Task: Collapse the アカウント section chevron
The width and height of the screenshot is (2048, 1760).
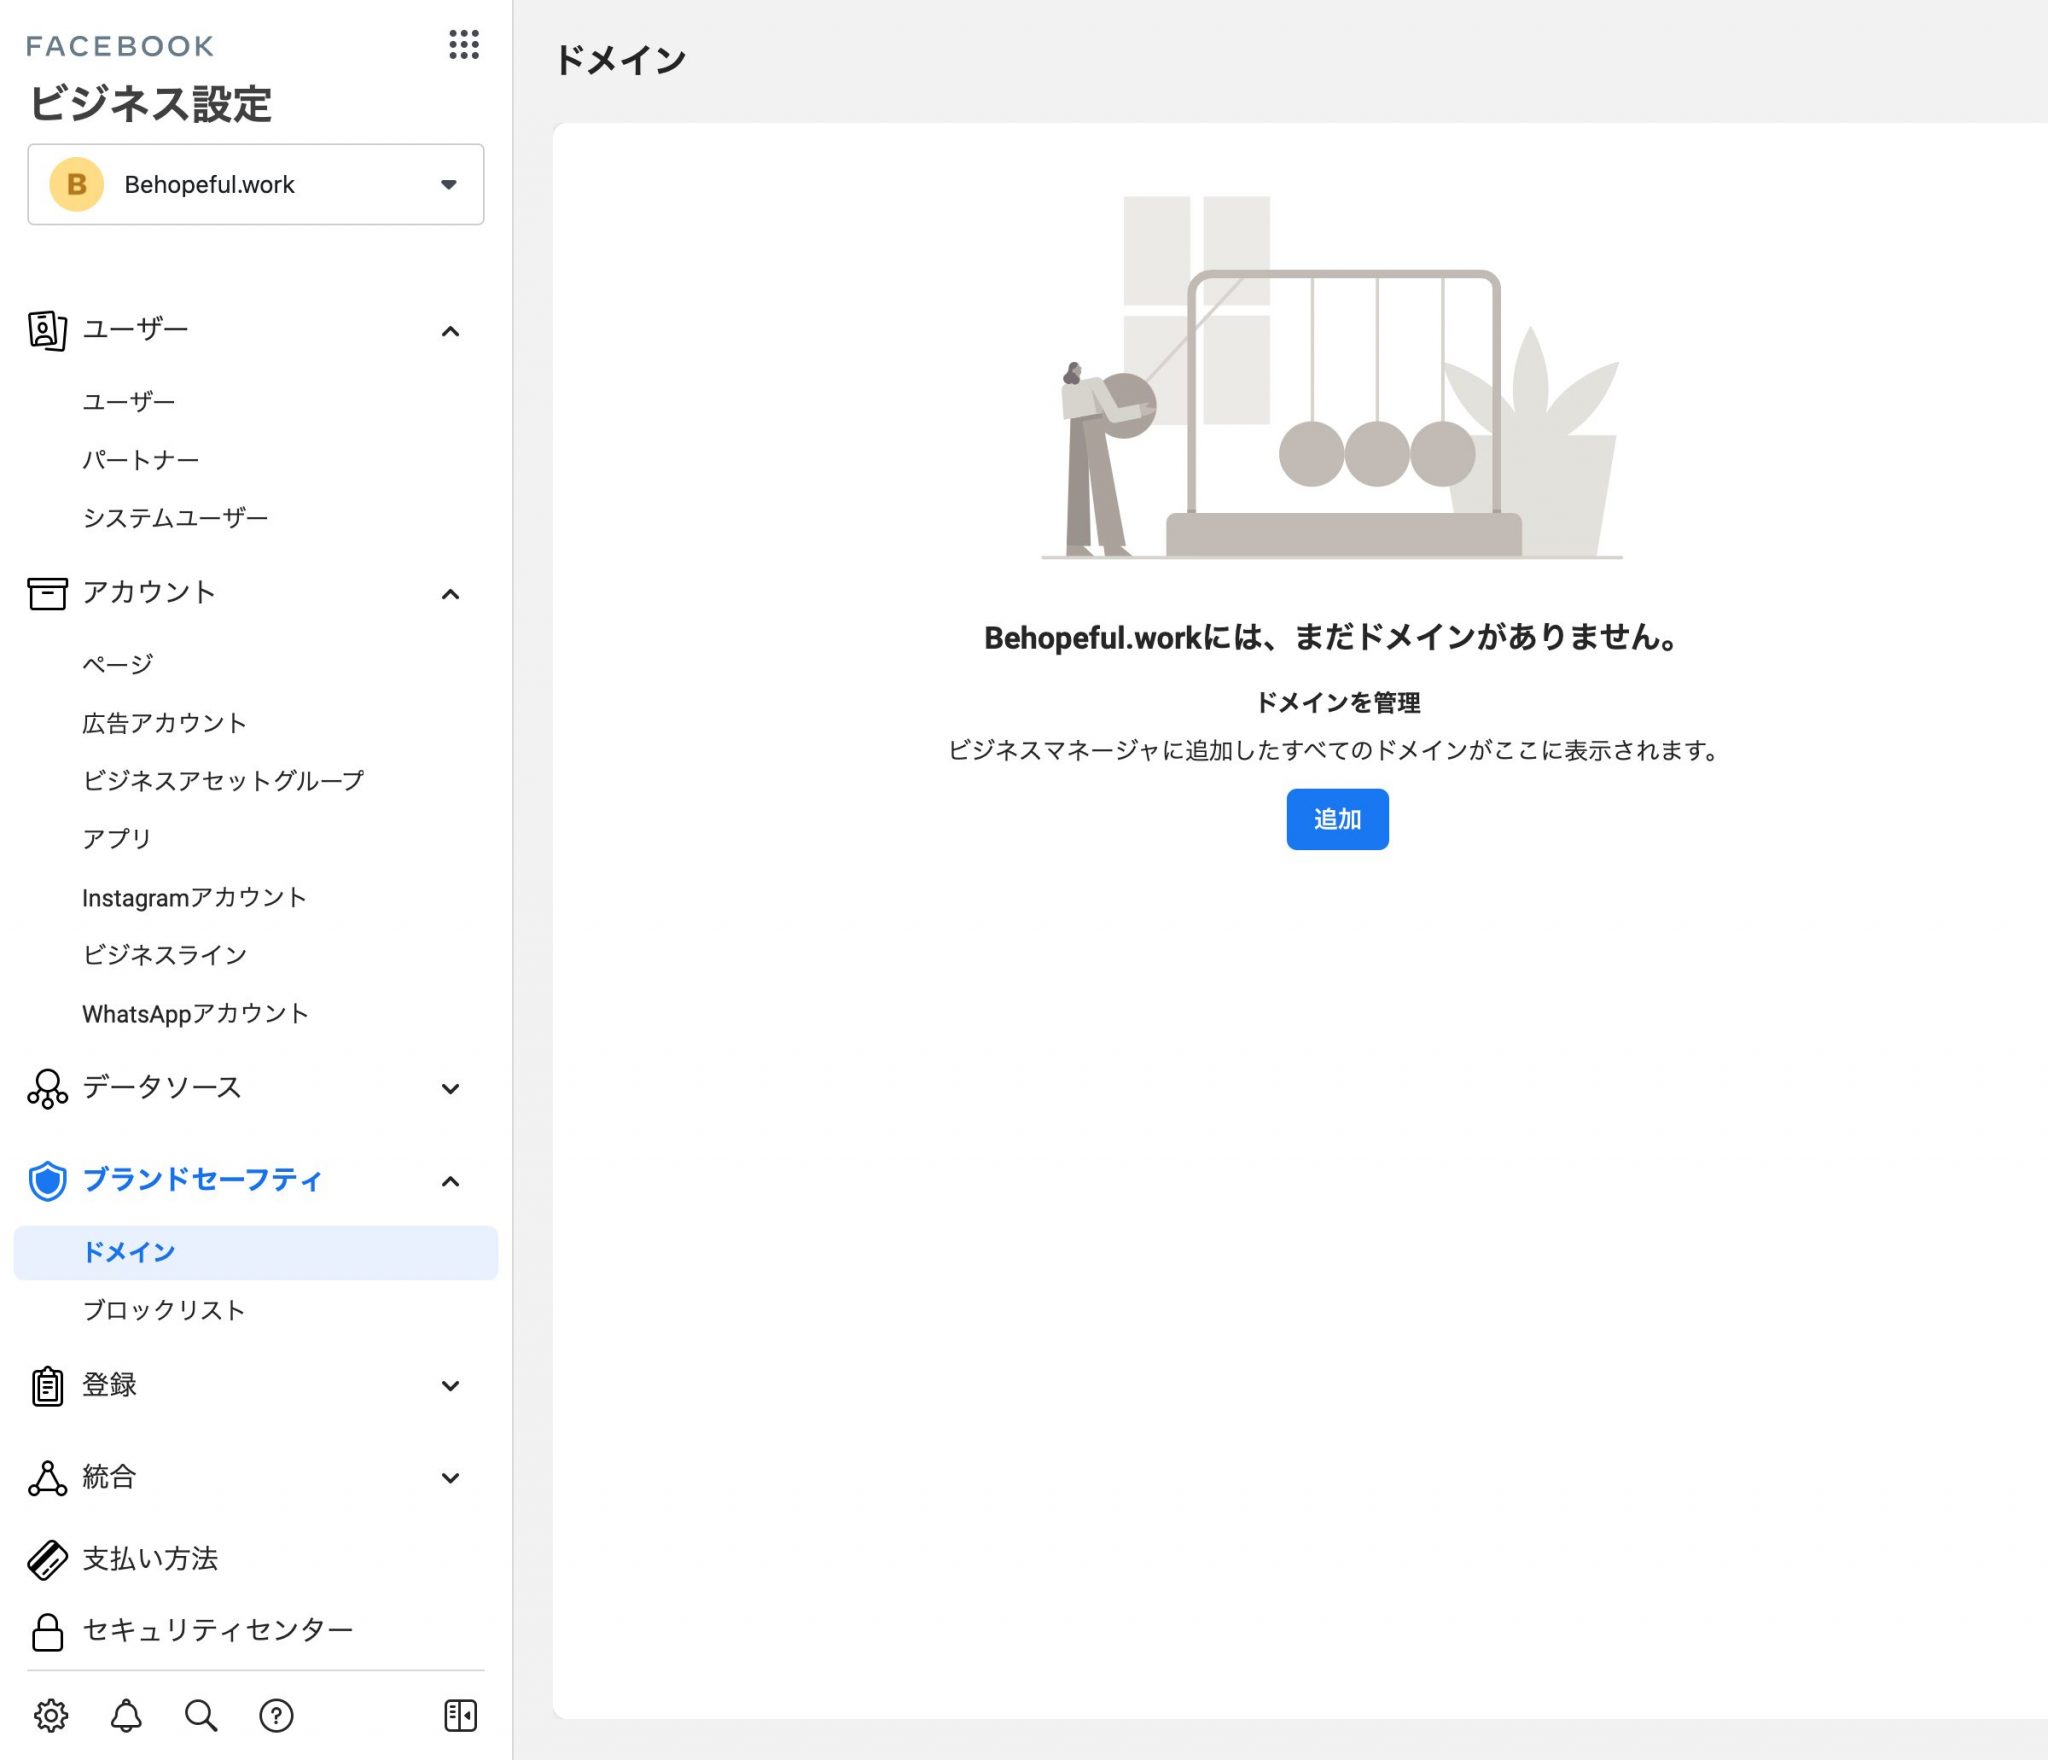Action: pyautogui.click(x=451, y=594)
